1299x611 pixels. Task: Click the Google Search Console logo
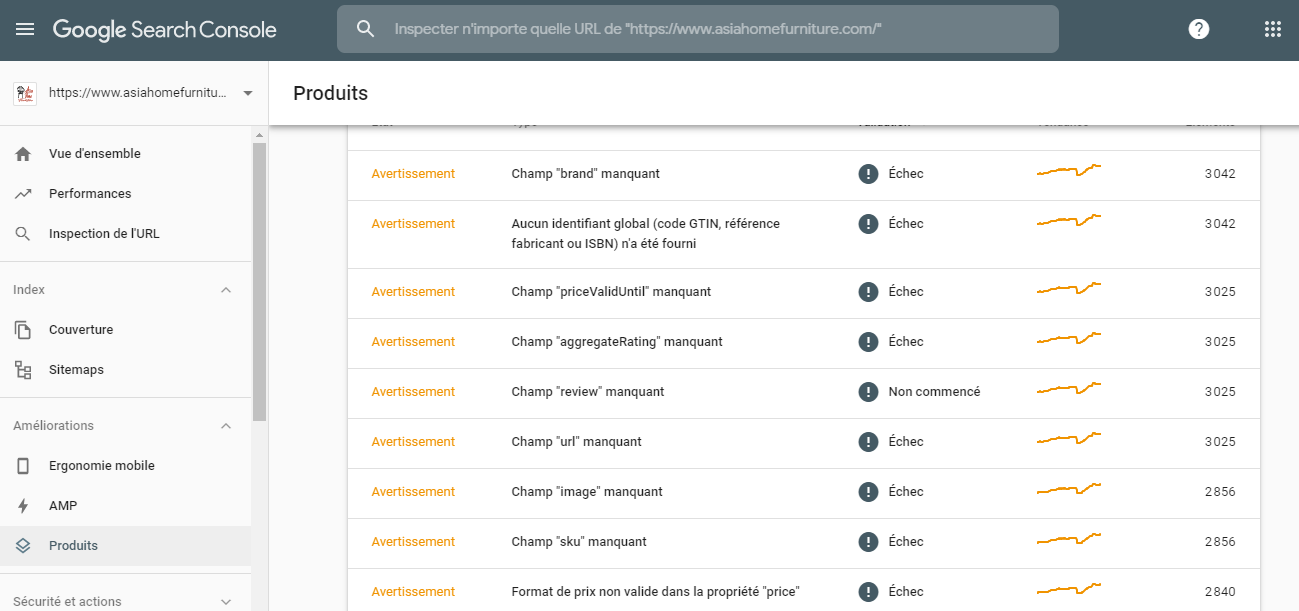click(165, 30)
